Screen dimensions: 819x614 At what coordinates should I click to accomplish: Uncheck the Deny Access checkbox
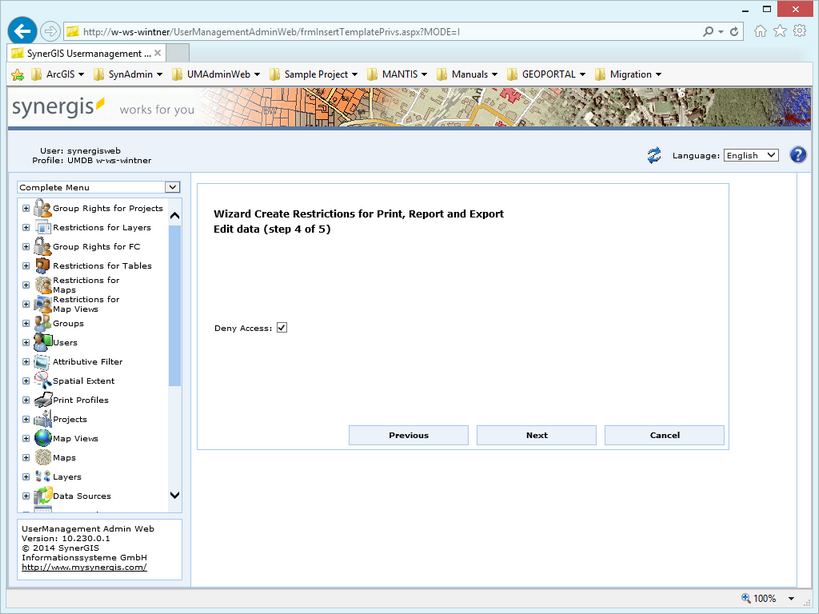coord(281,327)
